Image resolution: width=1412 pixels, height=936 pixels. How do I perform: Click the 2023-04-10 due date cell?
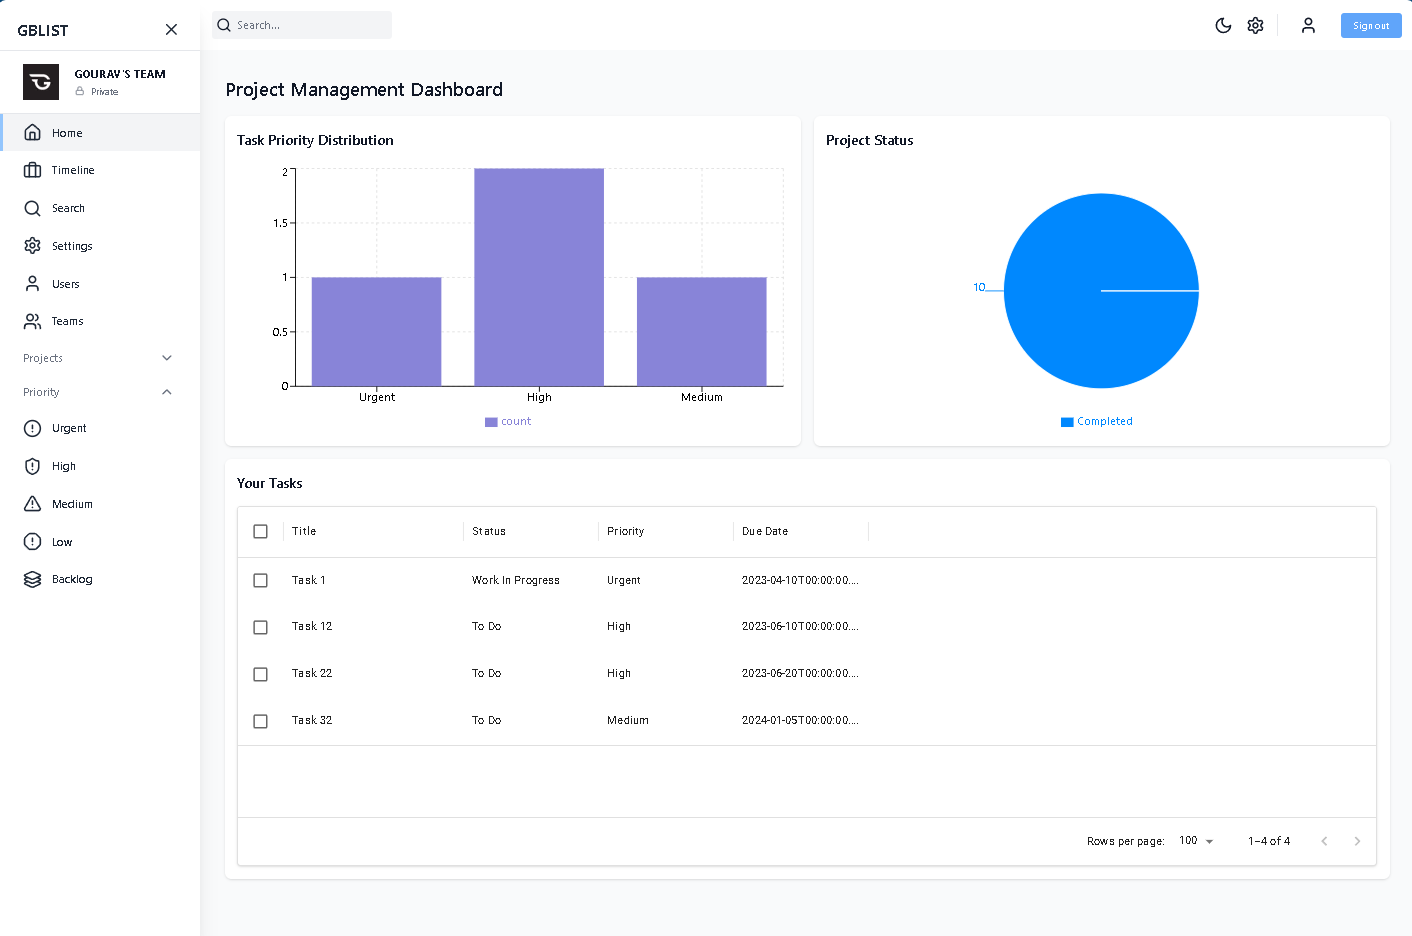pos(800,580)
